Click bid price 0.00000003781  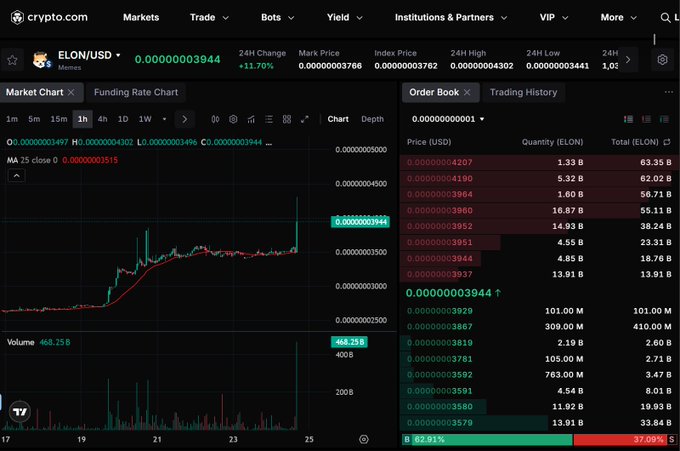click(440, 359)
